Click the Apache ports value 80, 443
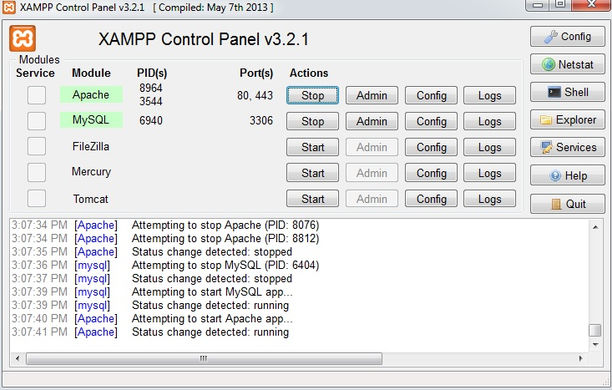 pyautogui.click(x=255, y=95)
